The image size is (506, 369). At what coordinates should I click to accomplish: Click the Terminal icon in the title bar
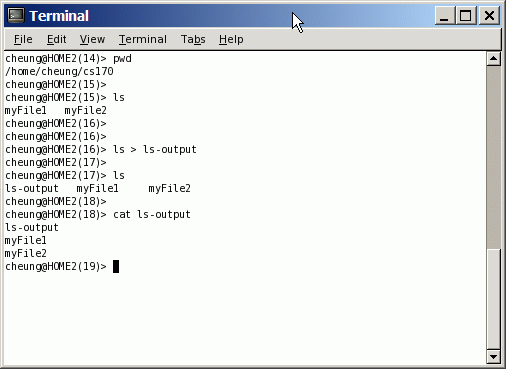[x=16, y=15]
